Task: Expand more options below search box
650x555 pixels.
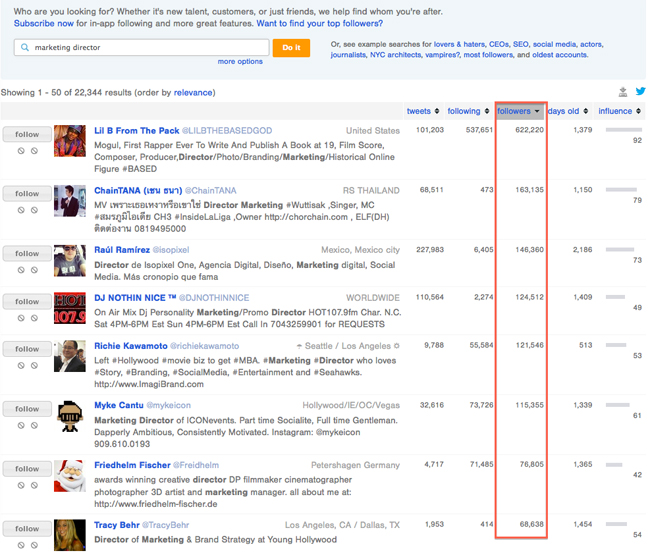Action: [240, 61]
